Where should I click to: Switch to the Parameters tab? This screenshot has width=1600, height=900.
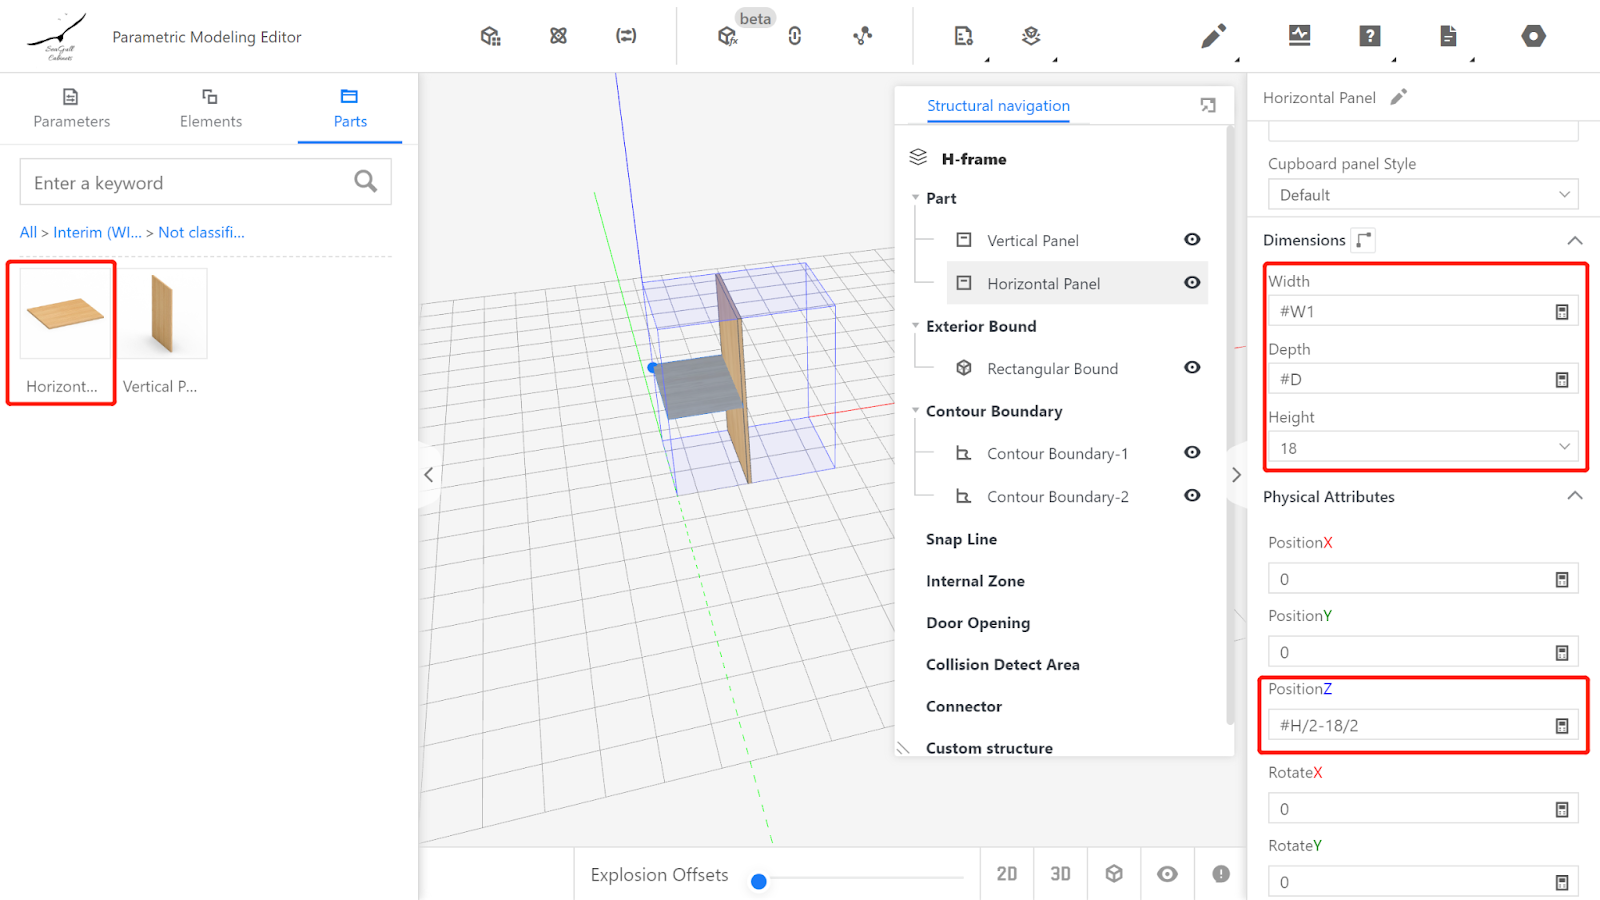[71, 108]
